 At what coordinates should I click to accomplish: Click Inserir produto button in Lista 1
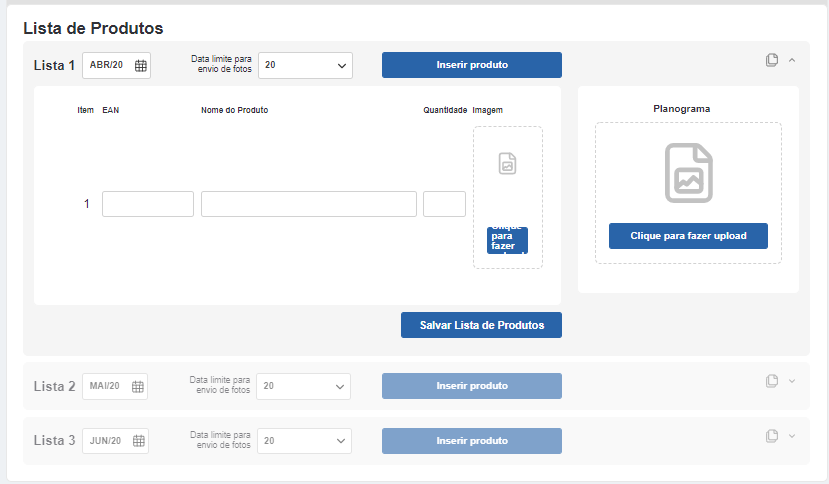point(472,65)
